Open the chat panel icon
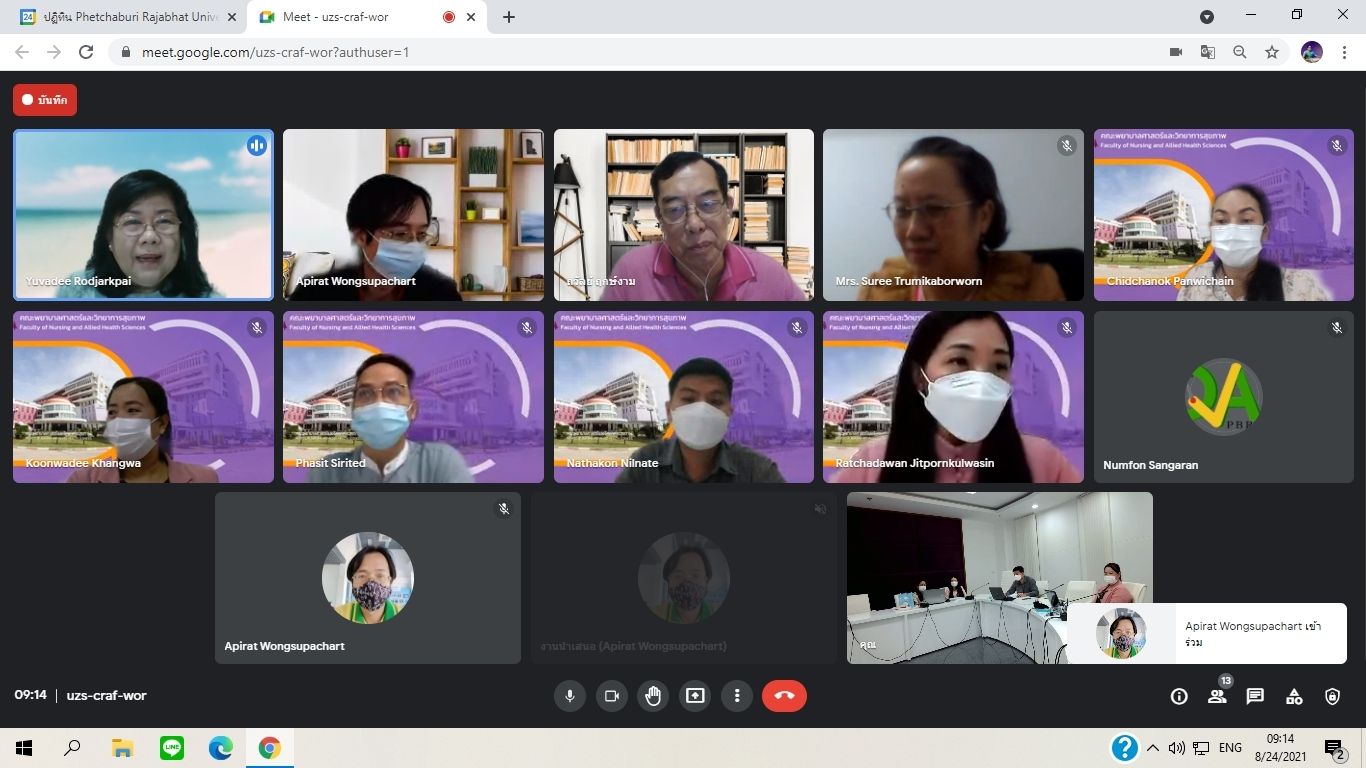Screen dimensions: 1366x768 [x=1255, y=697]
